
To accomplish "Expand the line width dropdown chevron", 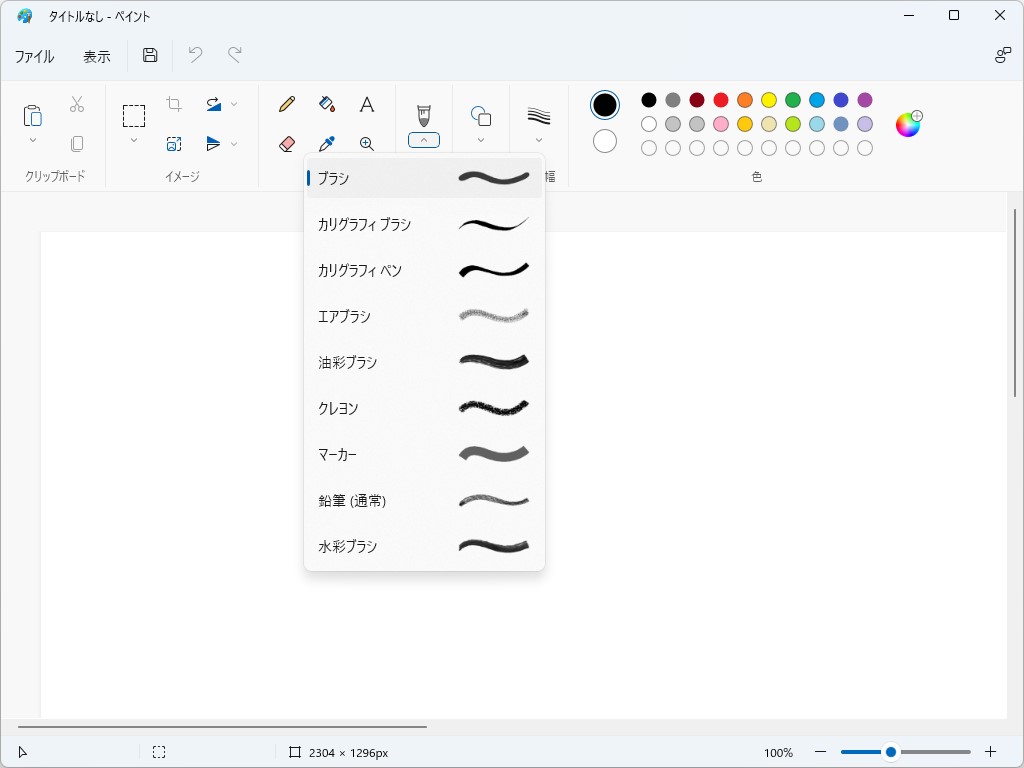I will (539, 140).
